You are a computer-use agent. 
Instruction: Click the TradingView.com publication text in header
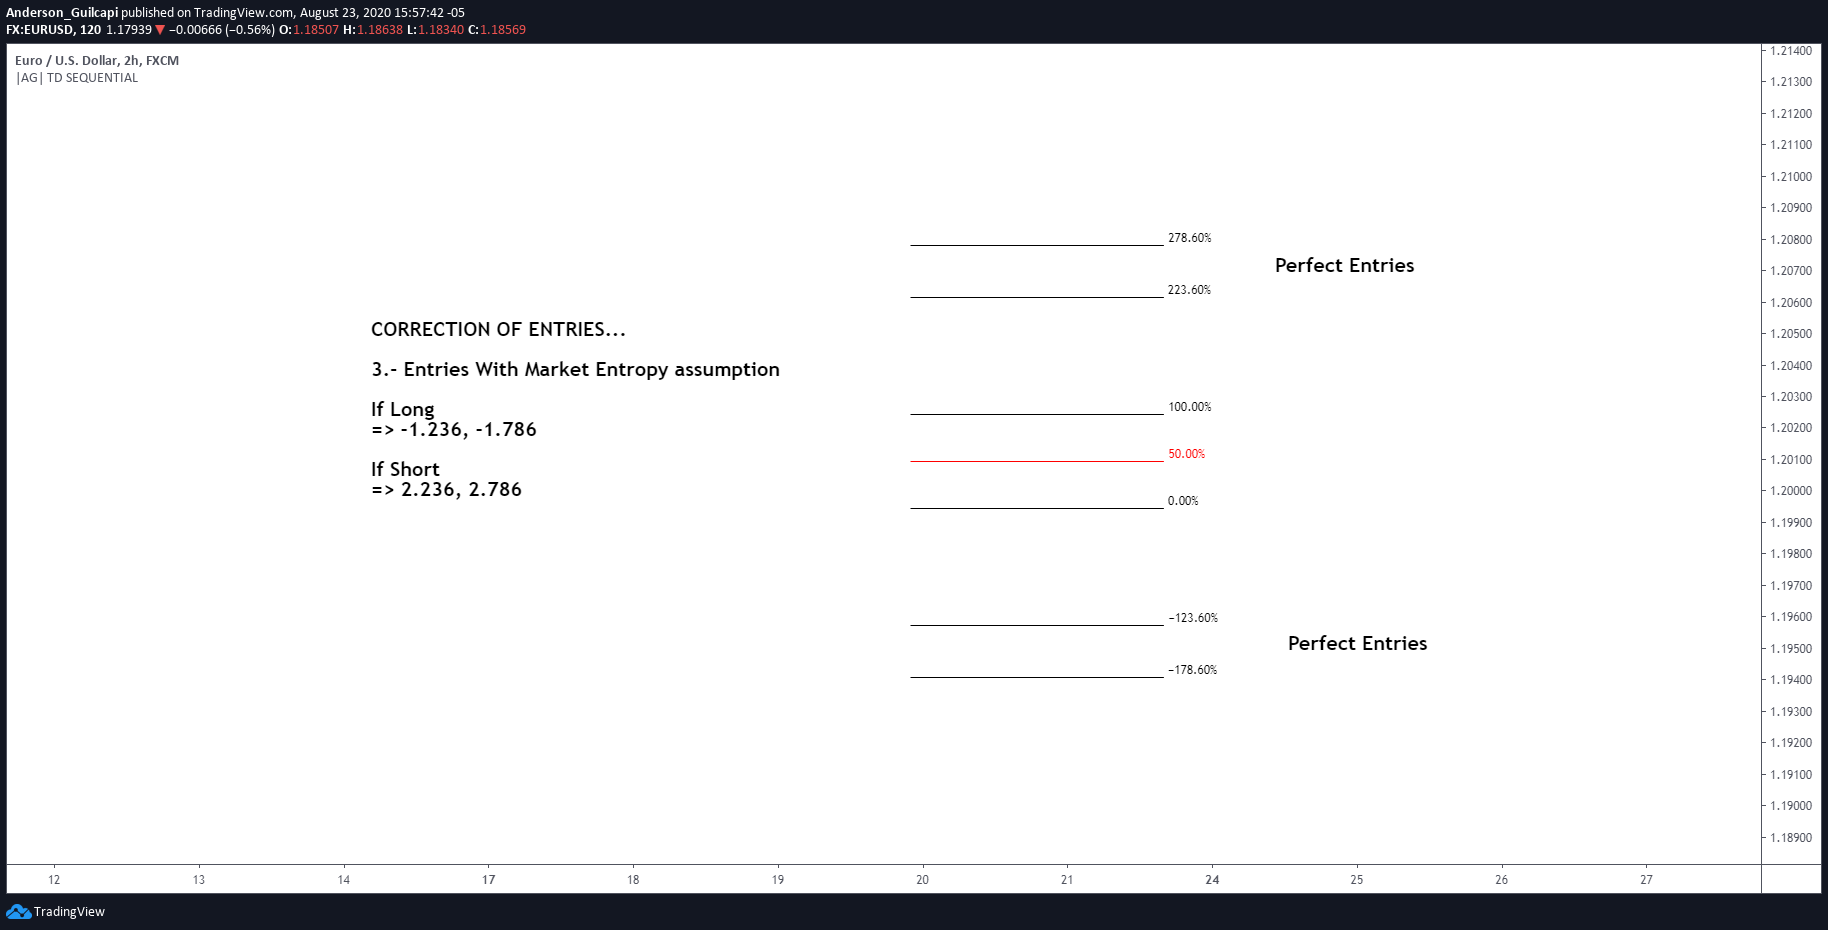[243, 13]
